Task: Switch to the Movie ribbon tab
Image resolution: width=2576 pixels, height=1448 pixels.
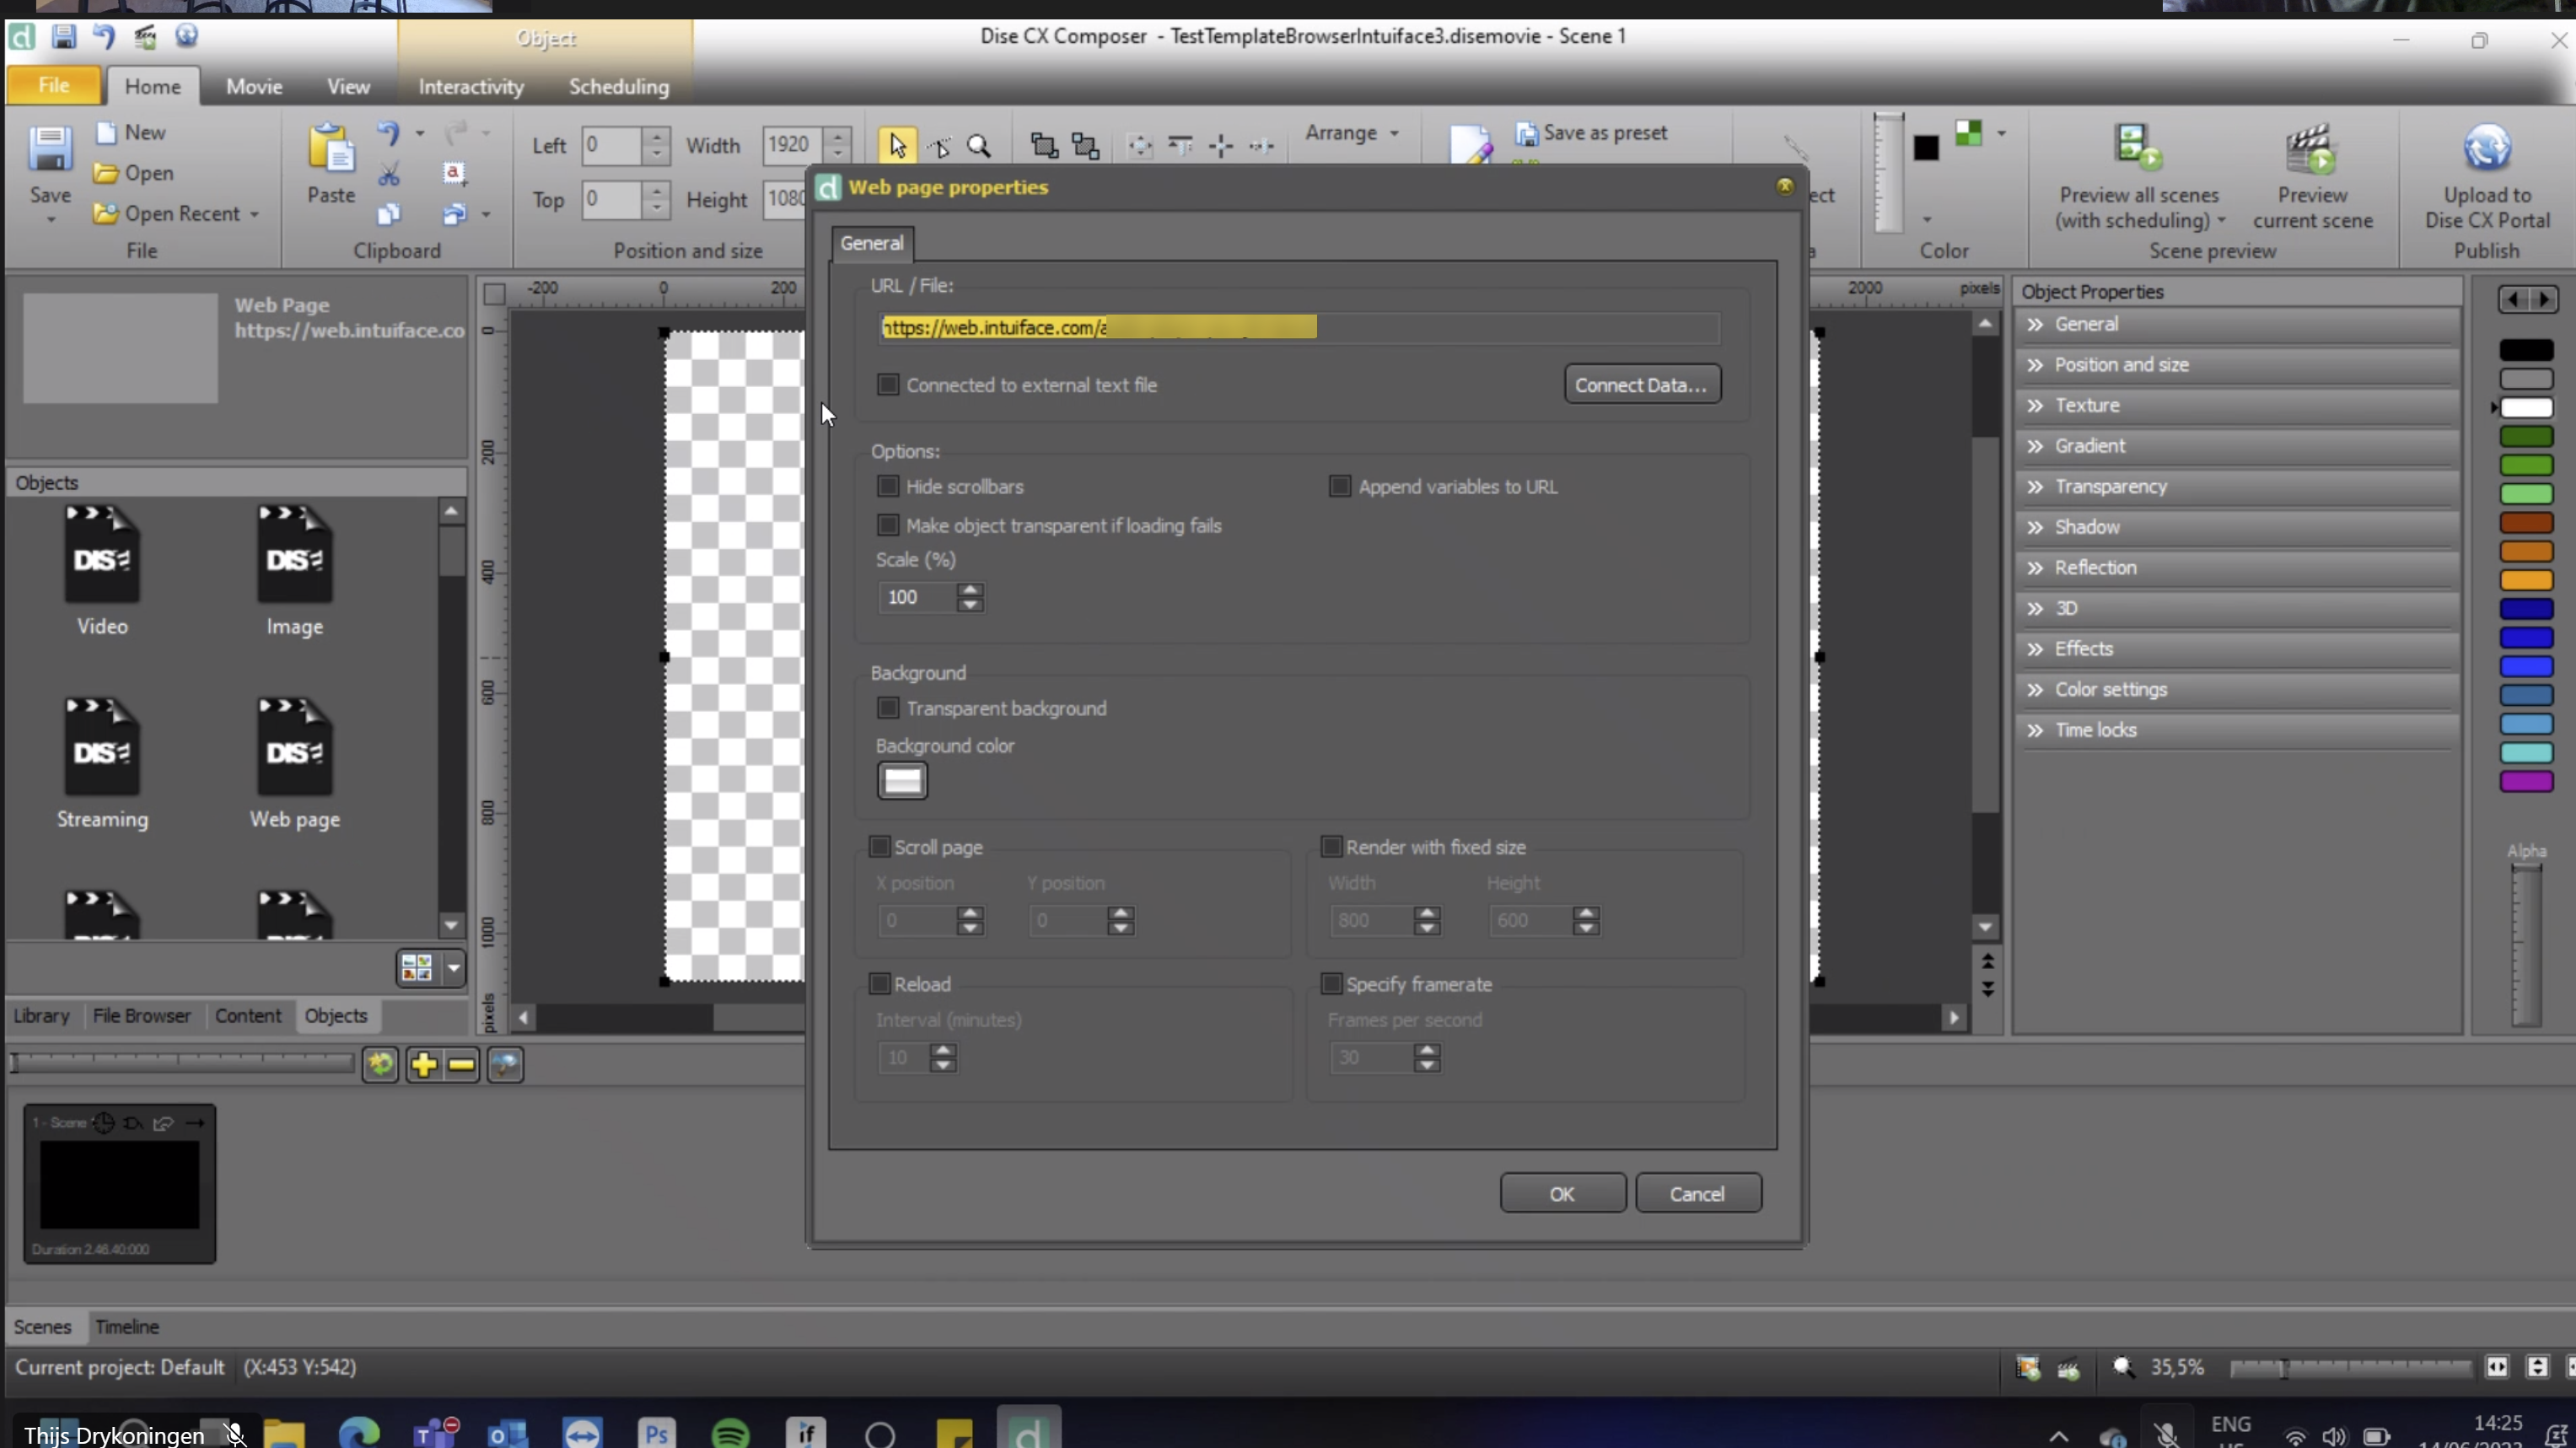Action: point(254,87)
